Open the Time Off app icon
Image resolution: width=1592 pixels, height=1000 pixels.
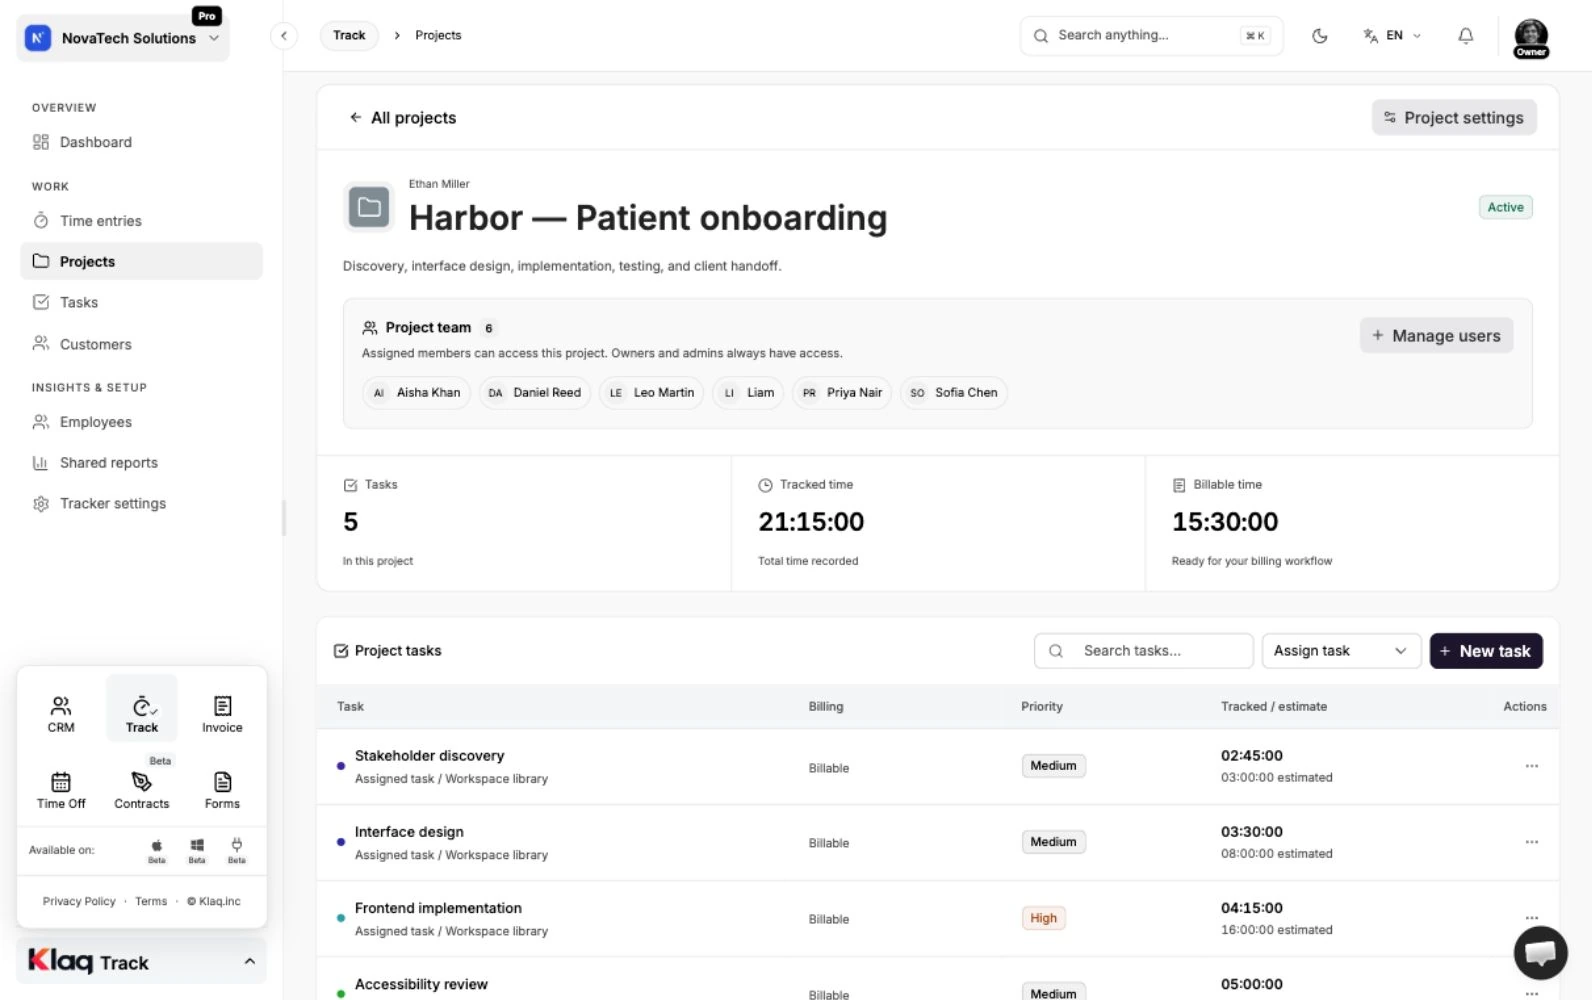pyautogui.click(x=61, y=790)
